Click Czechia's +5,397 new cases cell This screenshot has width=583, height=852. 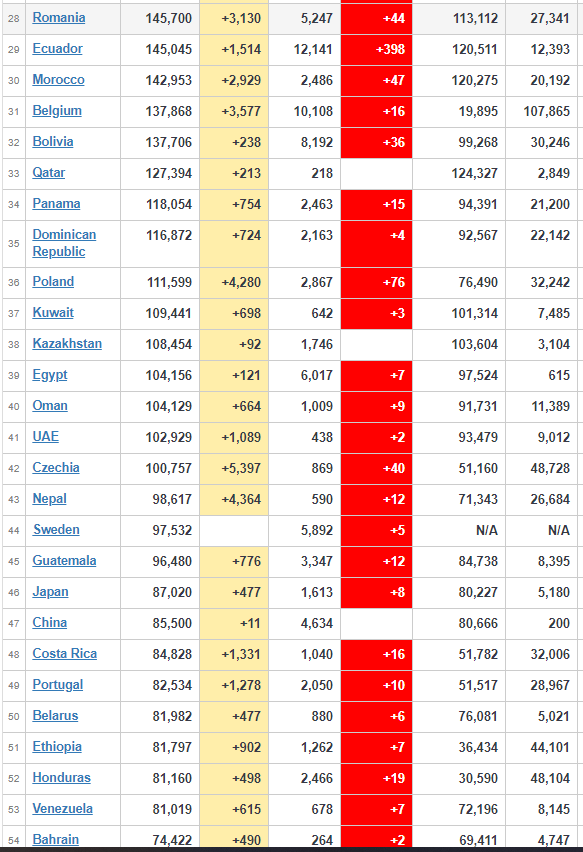tap(234, 468)
